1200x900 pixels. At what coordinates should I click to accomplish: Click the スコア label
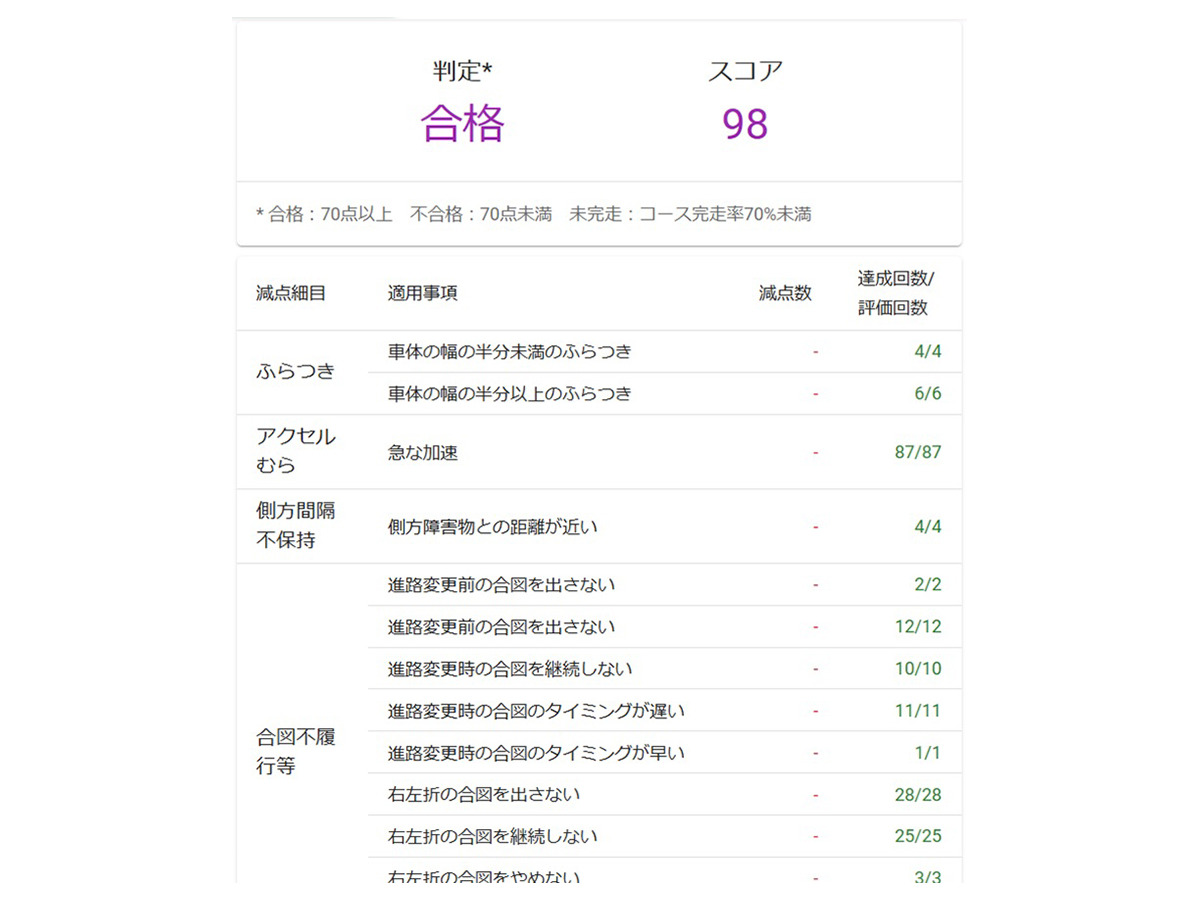coord(745,72)
